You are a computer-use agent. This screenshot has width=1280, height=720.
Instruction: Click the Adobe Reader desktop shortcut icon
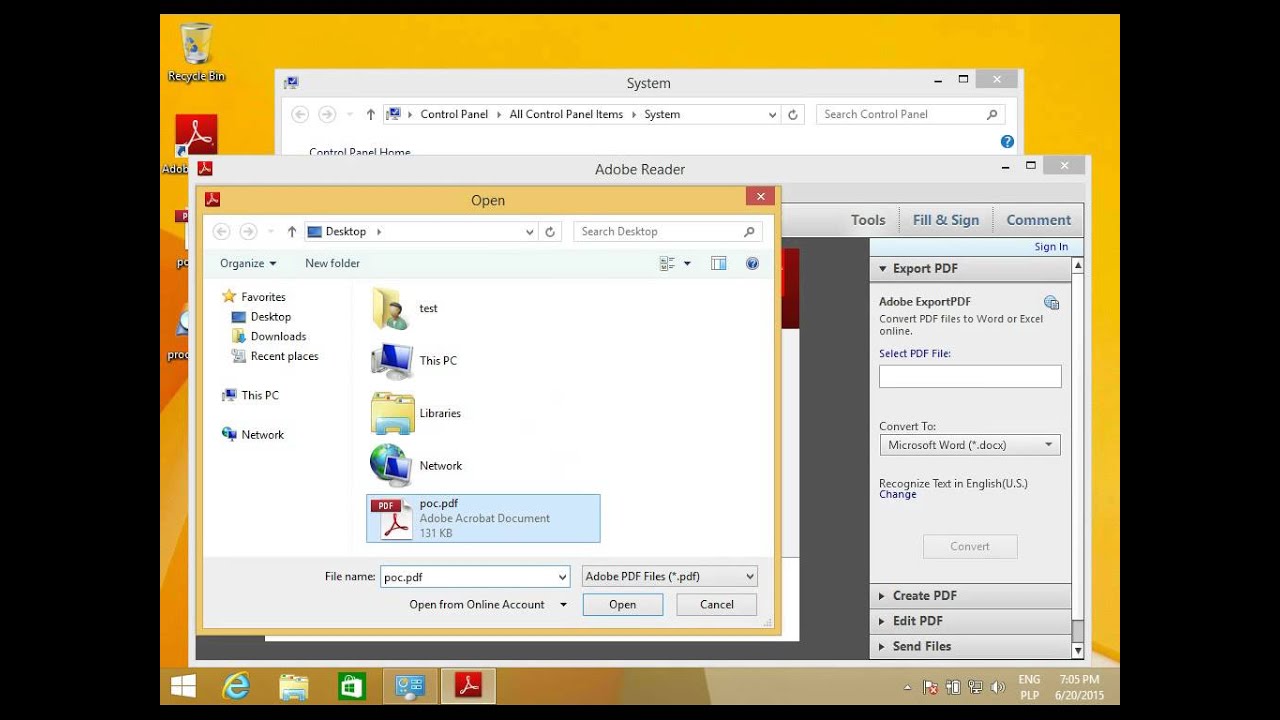pos(196,136)
